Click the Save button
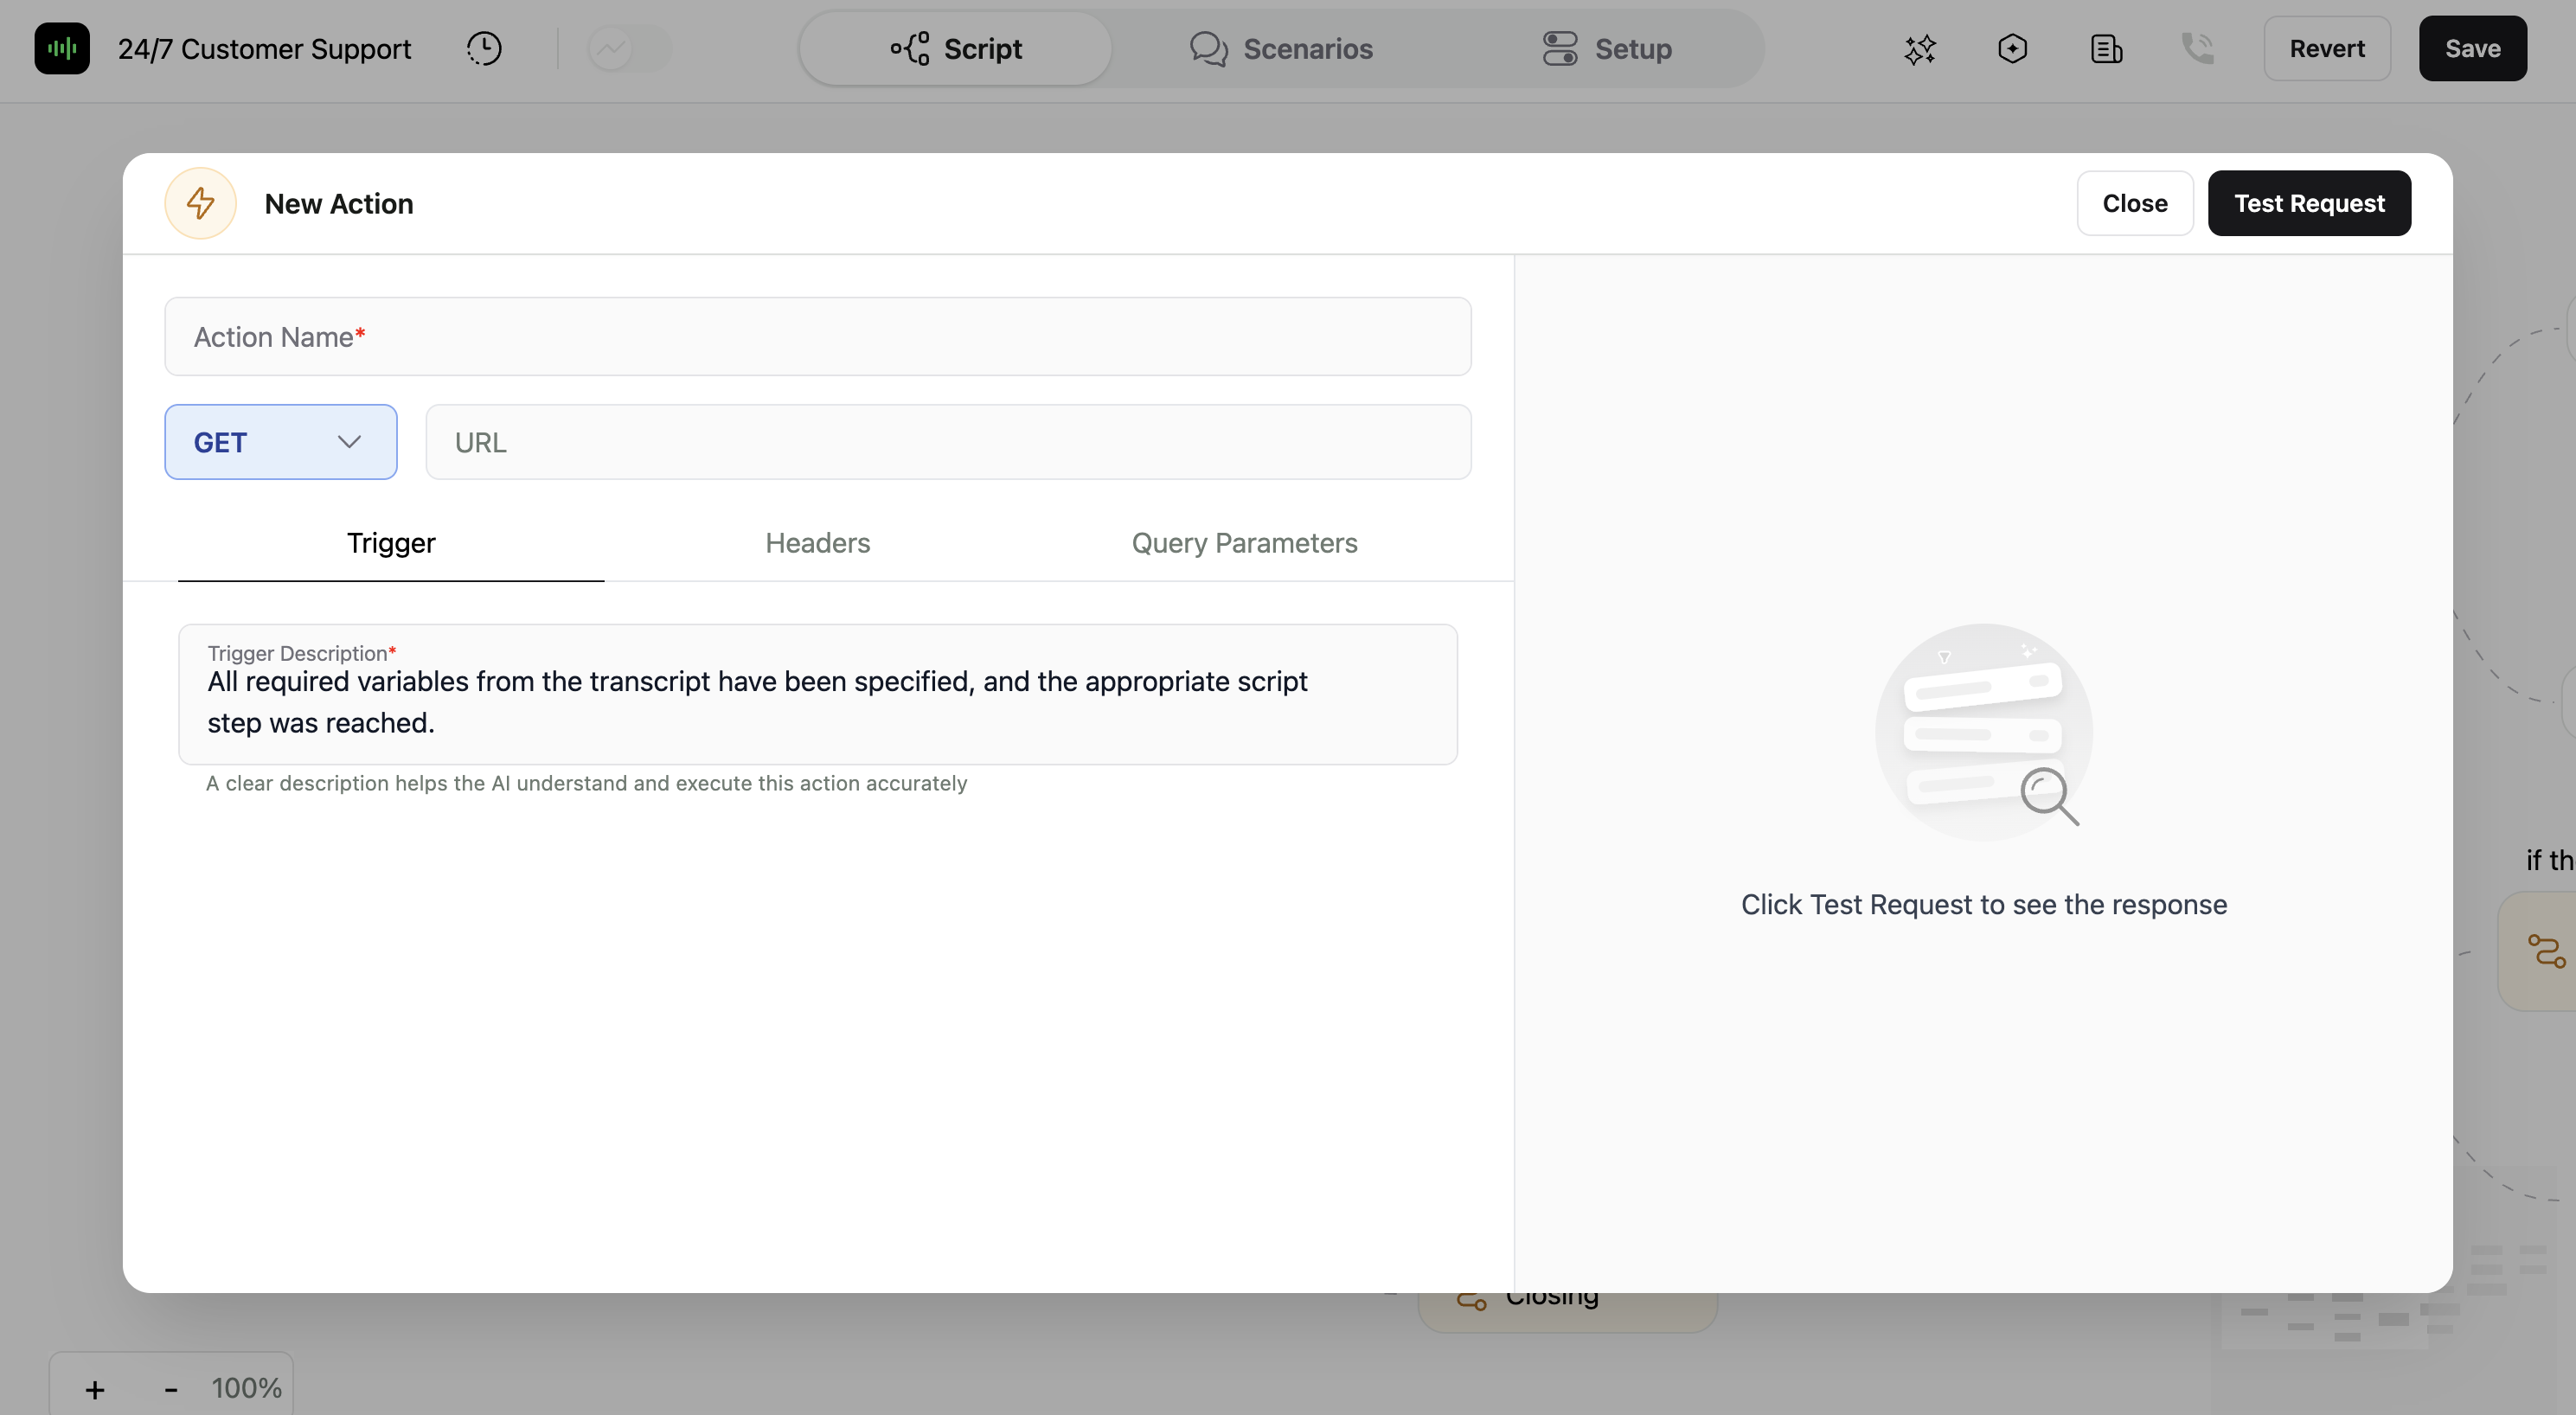The height and width of the screenshot is (1415, 2576). [x=2472, y=48]
